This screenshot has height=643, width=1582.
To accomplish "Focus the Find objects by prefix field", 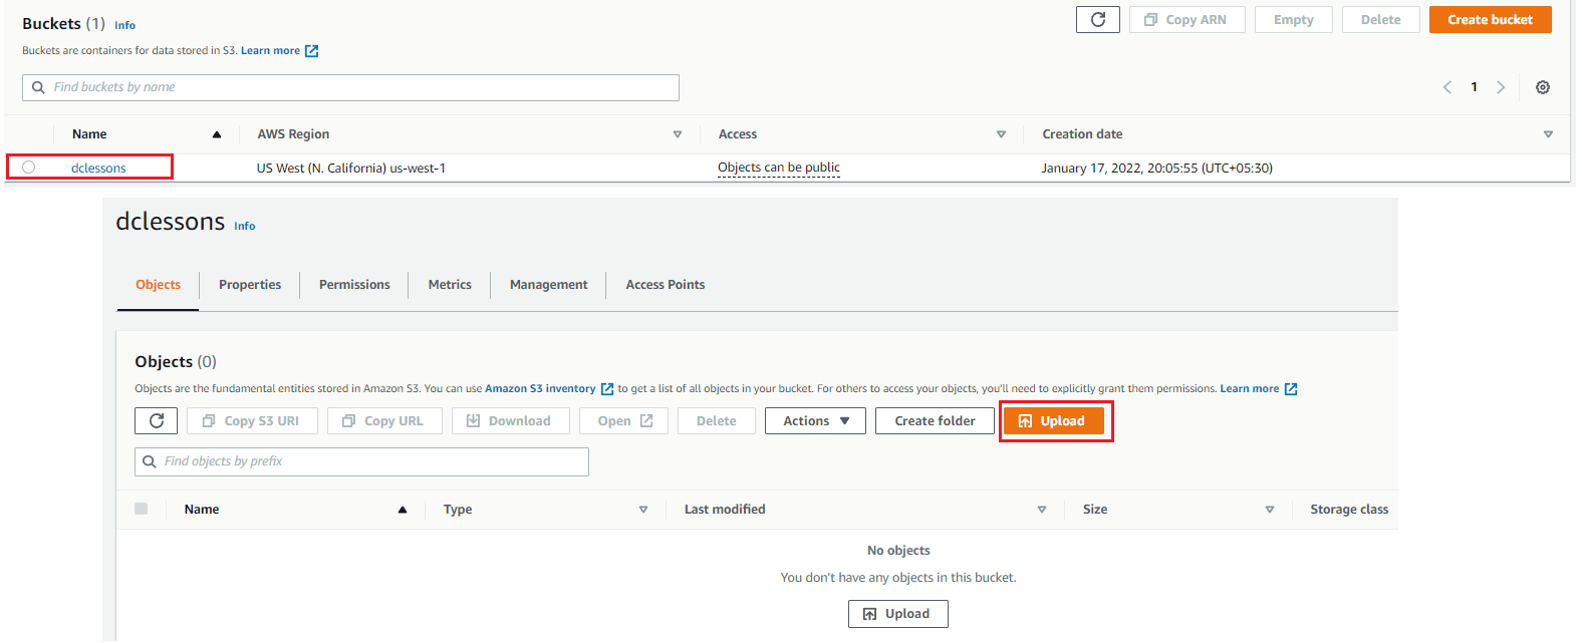I will coord(361,461).
